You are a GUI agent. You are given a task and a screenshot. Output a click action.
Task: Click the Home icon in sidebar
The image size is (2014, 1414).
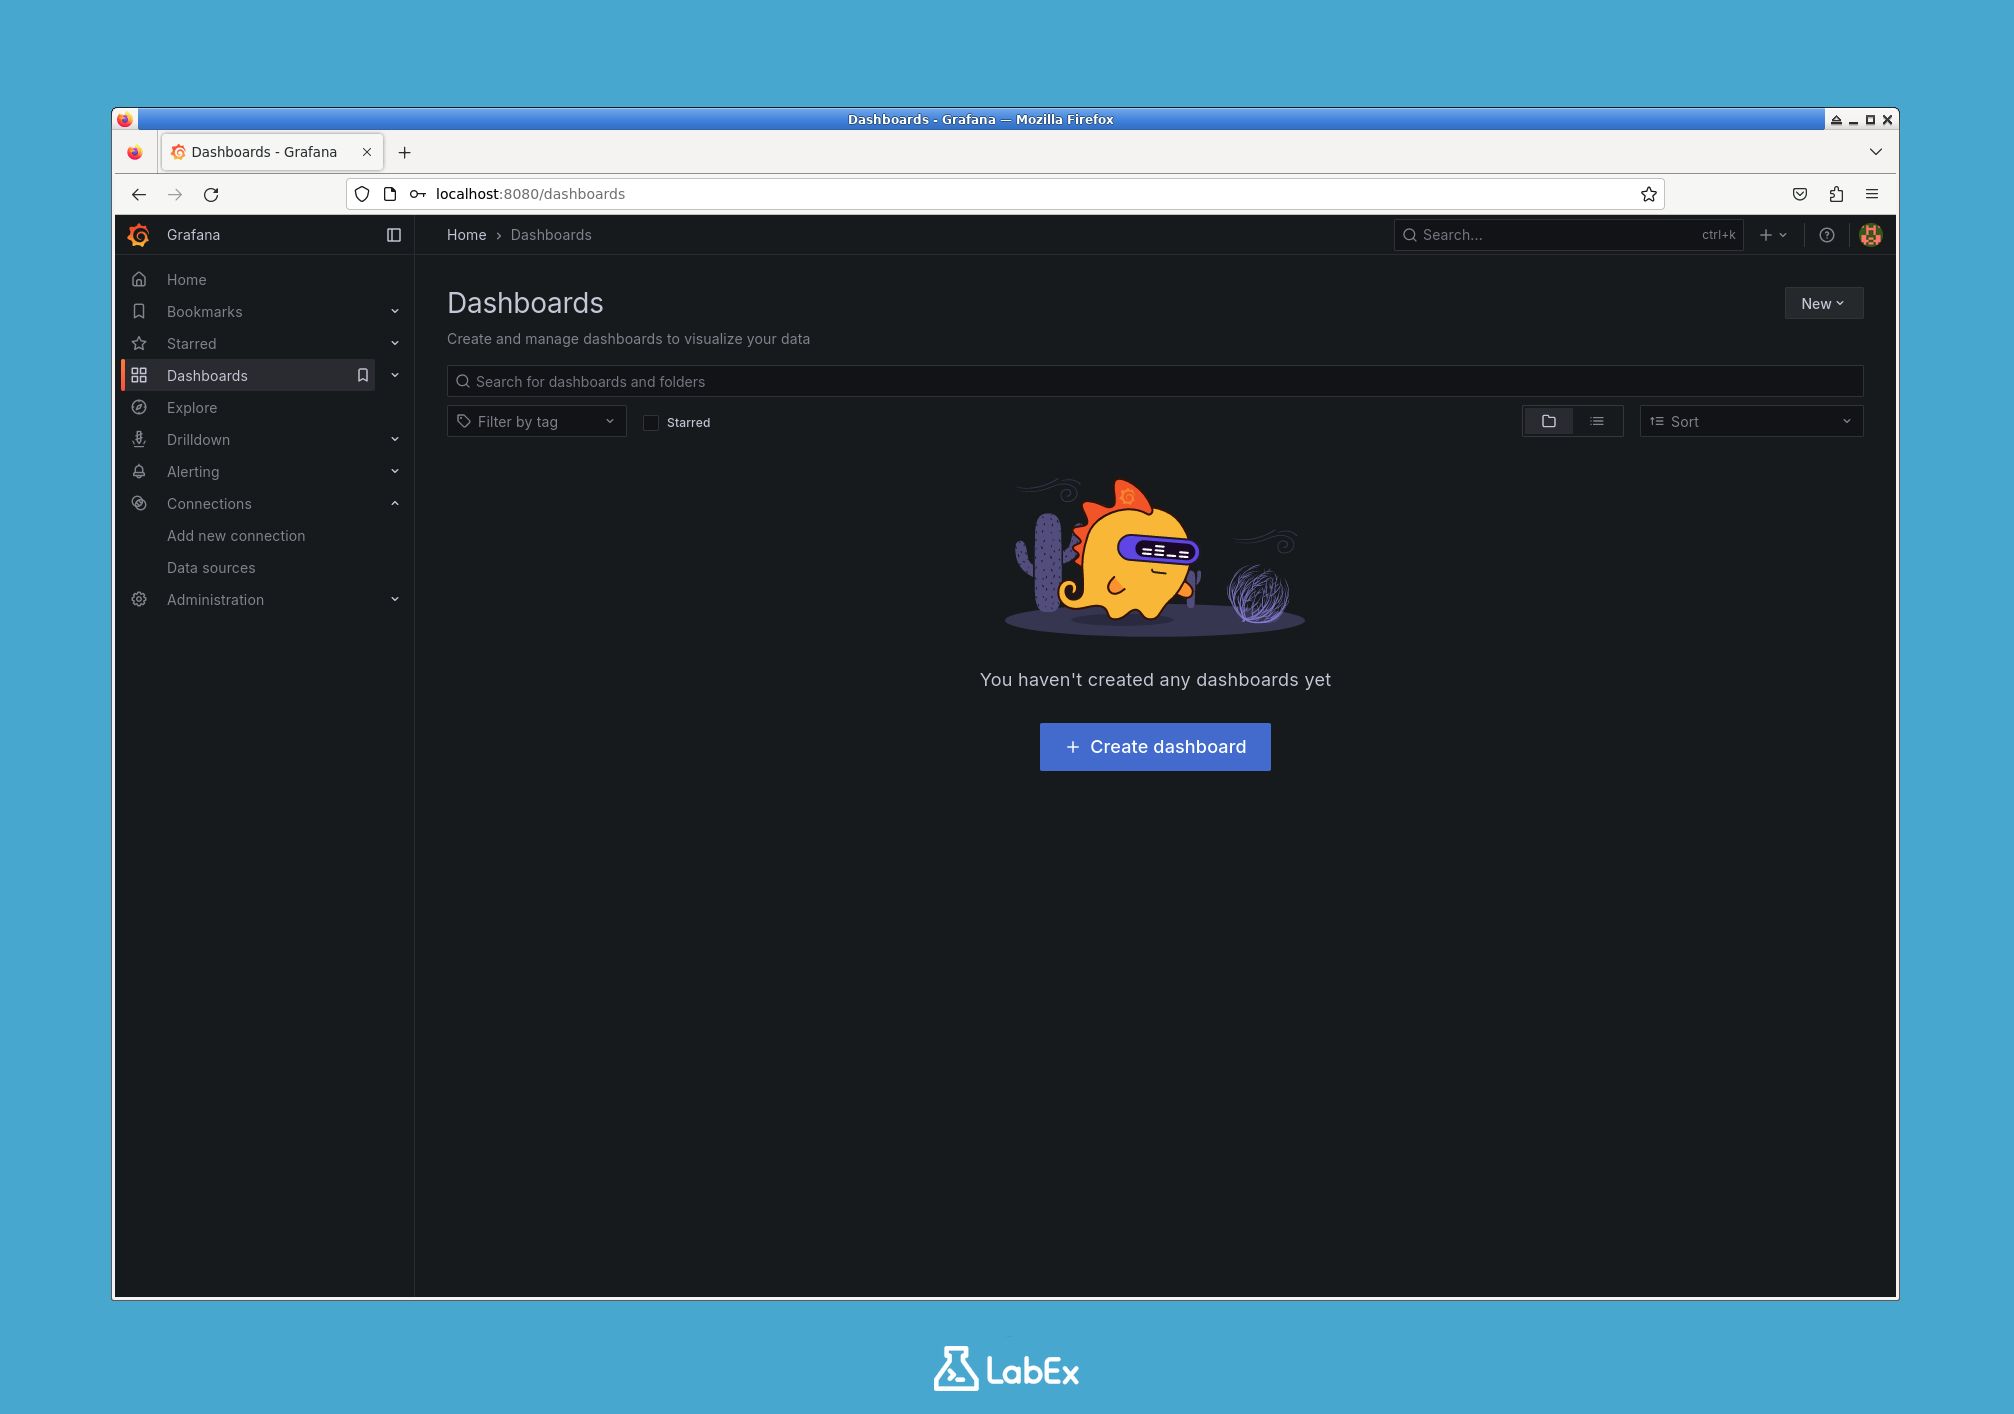139,279
